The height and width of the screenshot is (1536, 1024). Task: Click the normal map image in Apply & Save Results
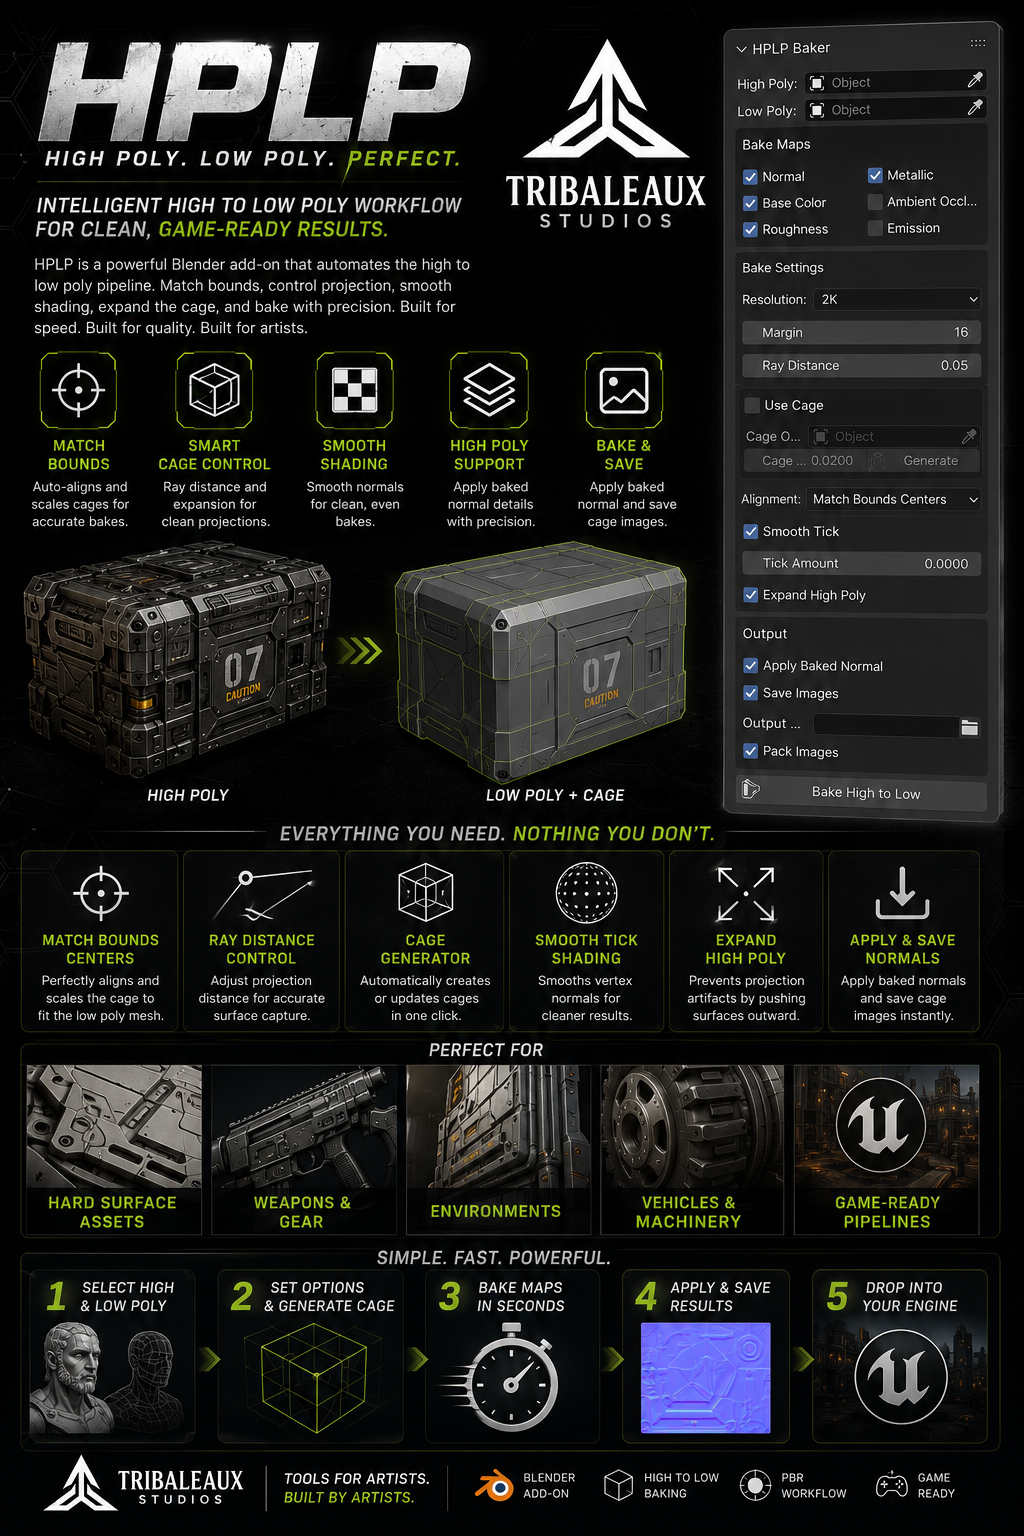pos(706,1378)
